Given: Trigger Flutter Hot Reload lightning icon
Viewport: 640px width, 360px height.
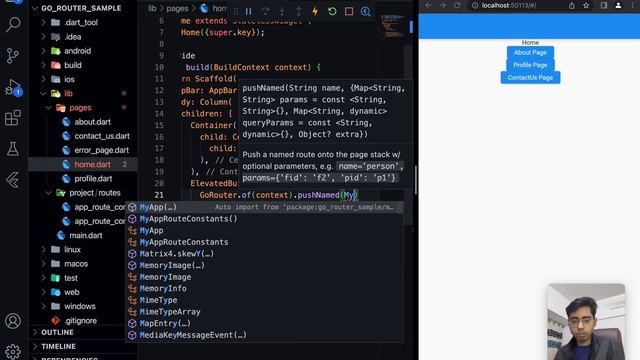Looking at the screenshot, I should (315, 11).
